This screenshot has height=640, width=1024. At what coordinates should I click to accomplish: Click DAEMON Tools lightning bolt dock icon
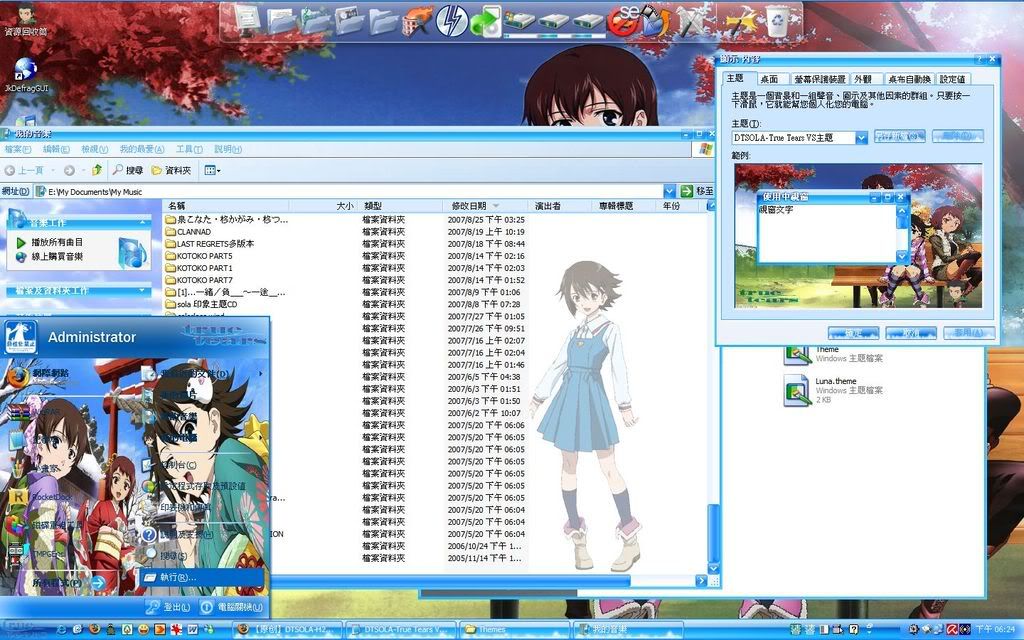point(451,20)
